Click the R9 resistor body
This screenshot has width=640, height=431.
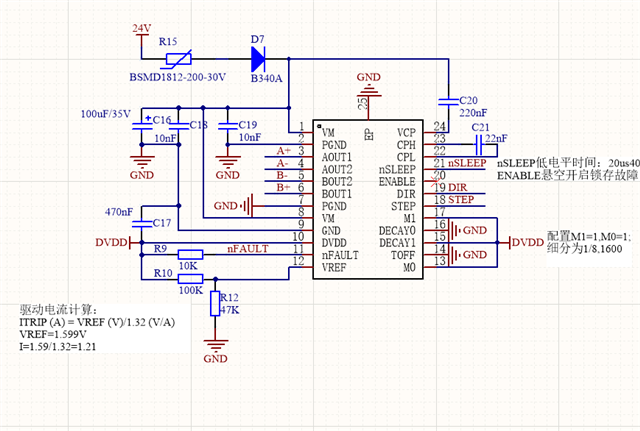click(191, 255)
